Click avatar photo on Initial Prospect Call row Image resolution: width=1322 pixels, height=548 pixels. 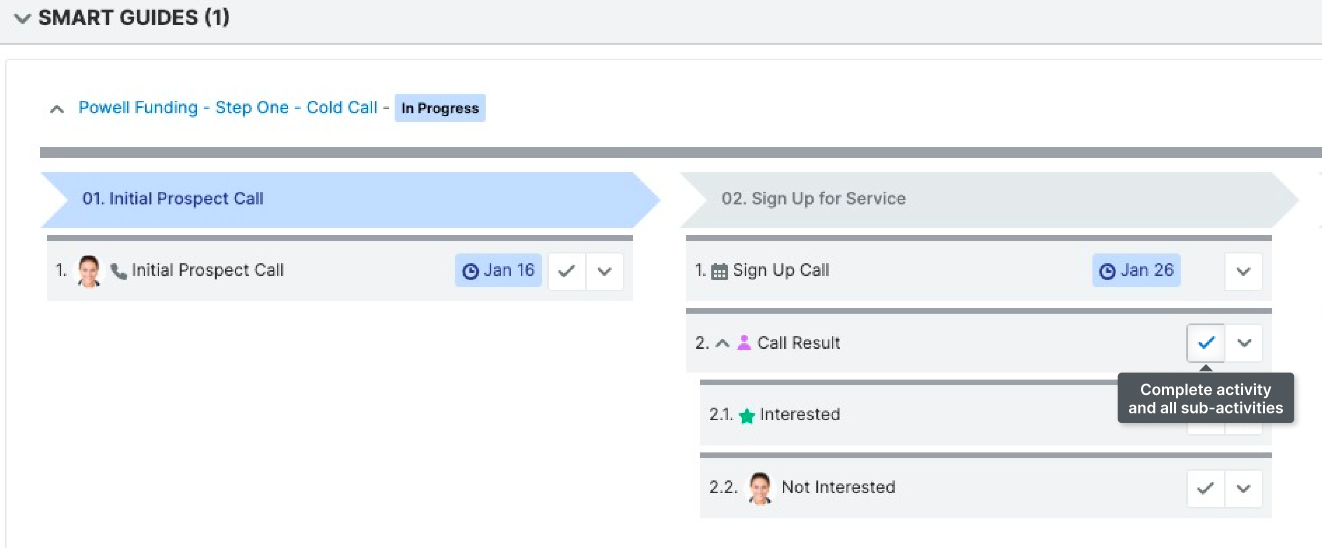(89, 271)
